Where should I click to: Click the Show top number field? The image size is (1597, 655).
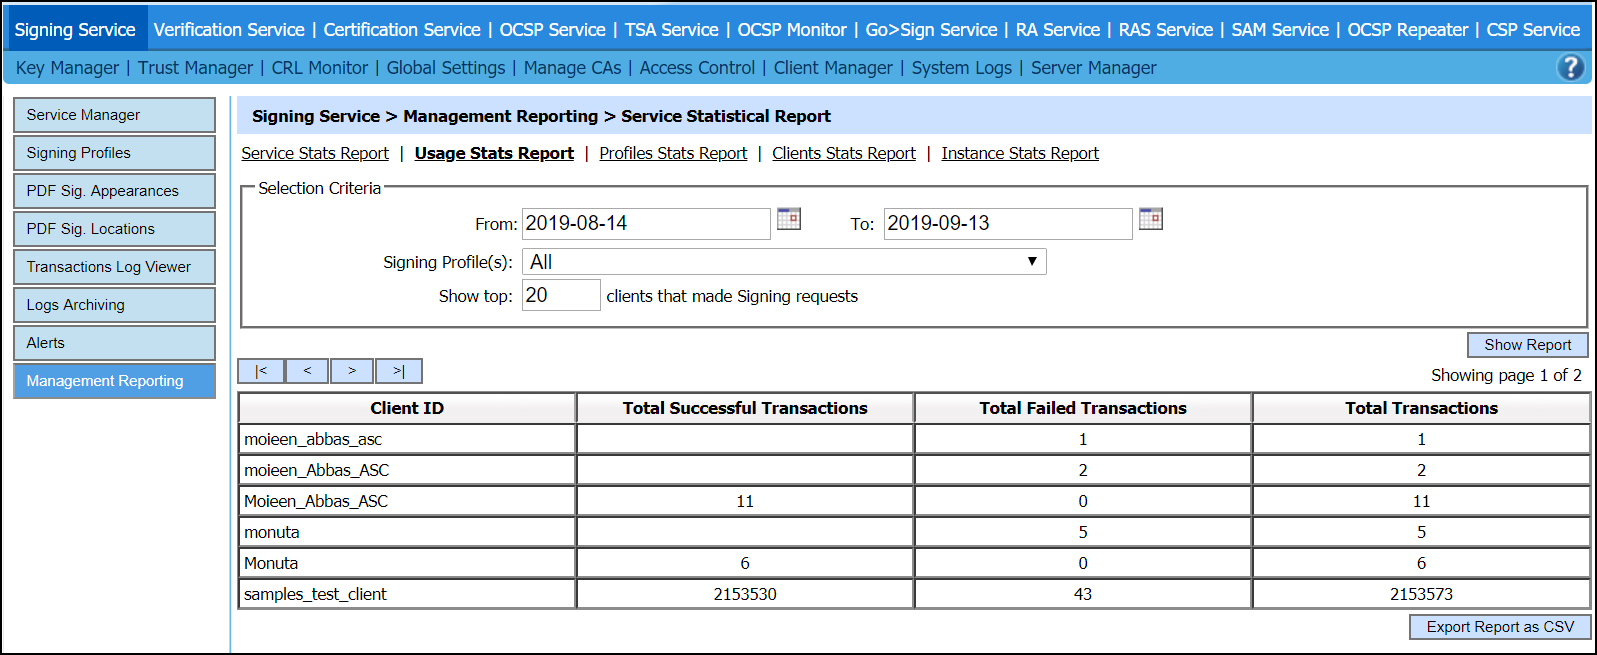[560, 296]
